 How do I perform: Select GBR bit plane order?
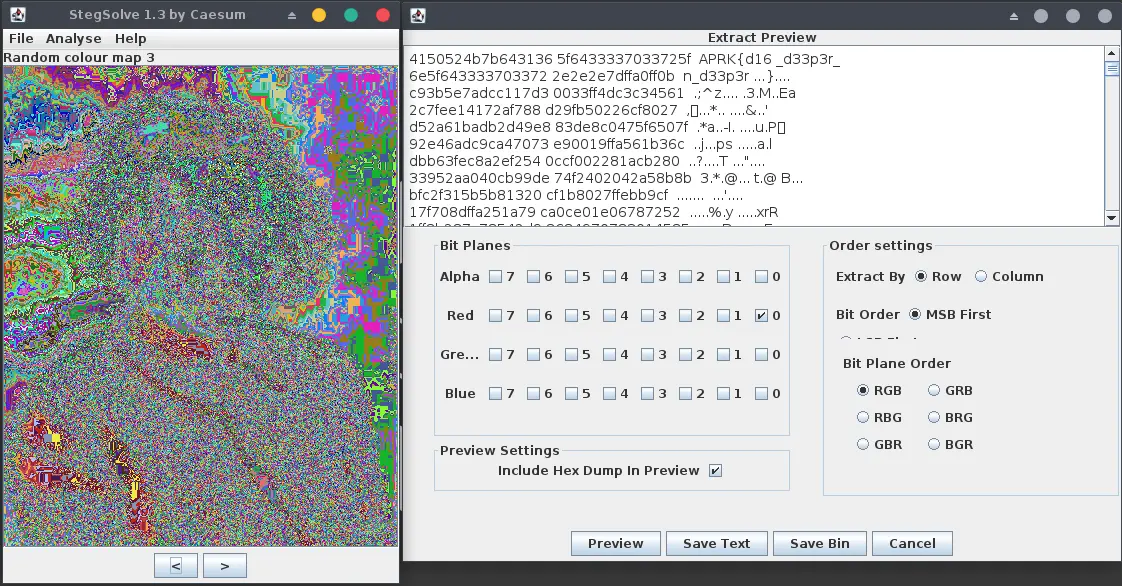click(863, 444)
